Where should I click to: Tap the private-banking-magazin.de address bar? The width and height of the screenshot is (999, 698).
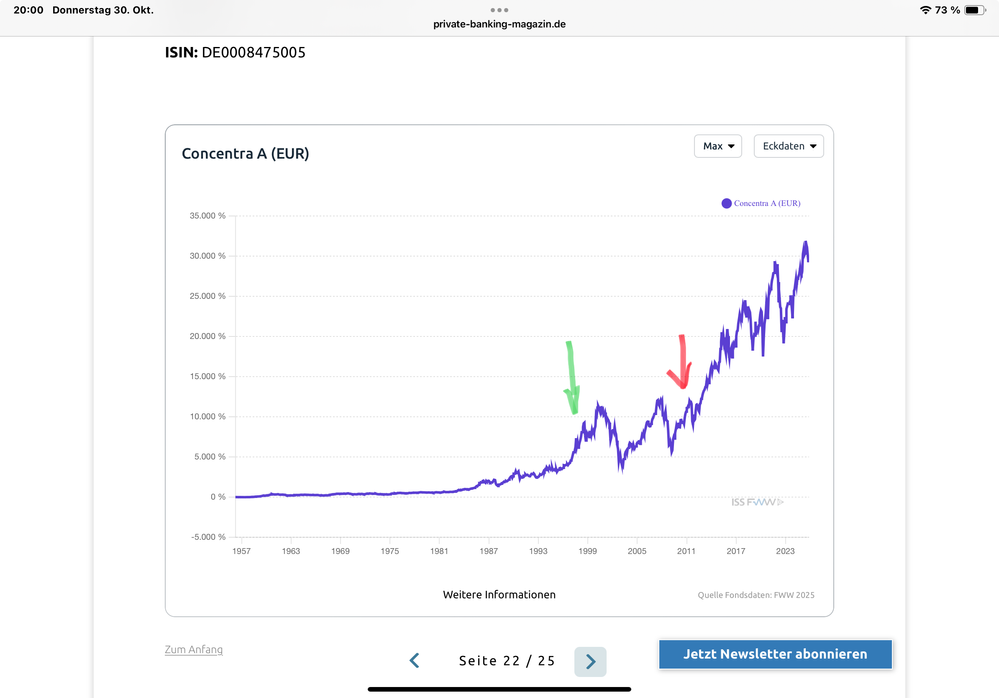coord(499,24)
